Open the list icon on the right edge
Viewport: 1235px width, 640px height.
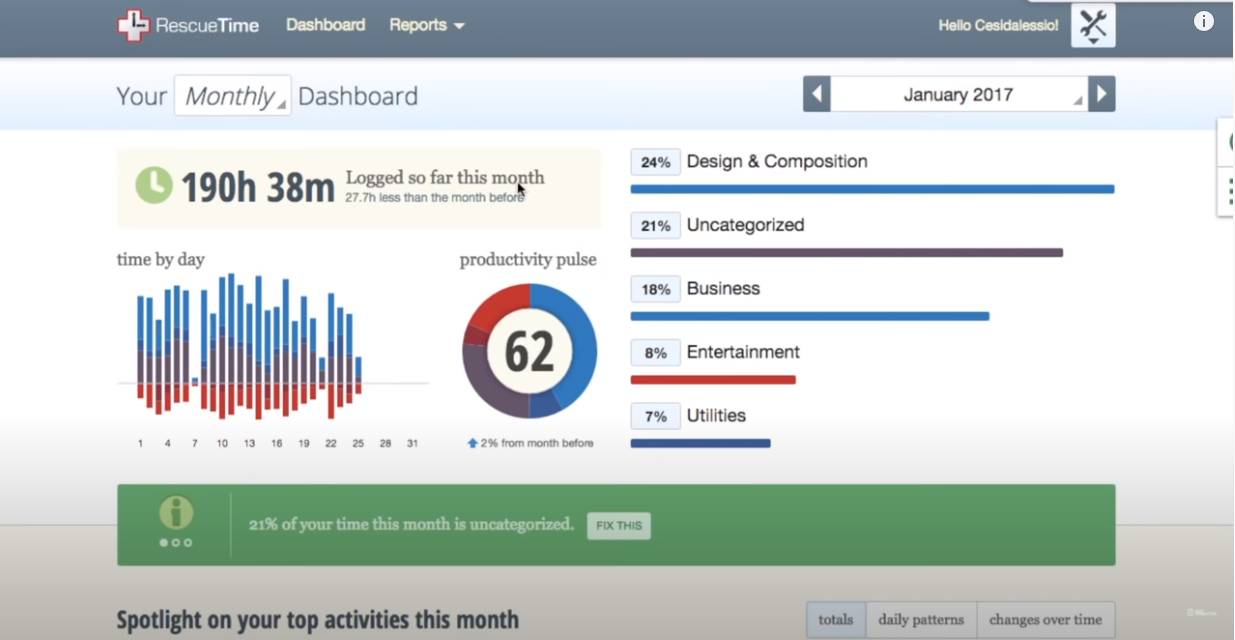[x=1229, y=190]
